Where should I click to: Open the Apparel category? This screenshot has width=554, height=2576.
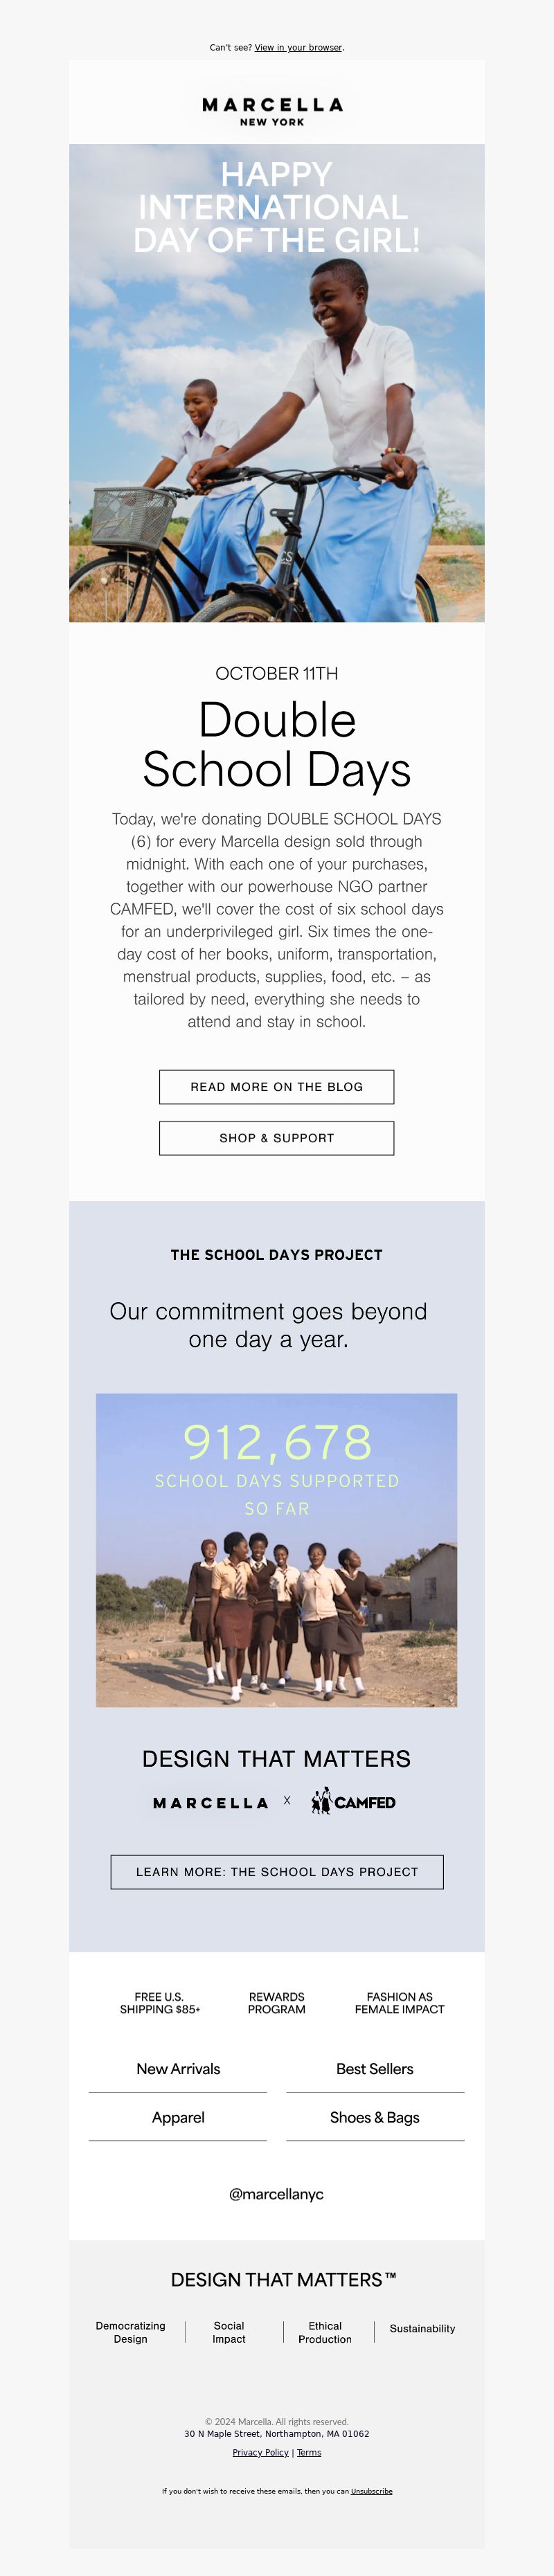178,2118
